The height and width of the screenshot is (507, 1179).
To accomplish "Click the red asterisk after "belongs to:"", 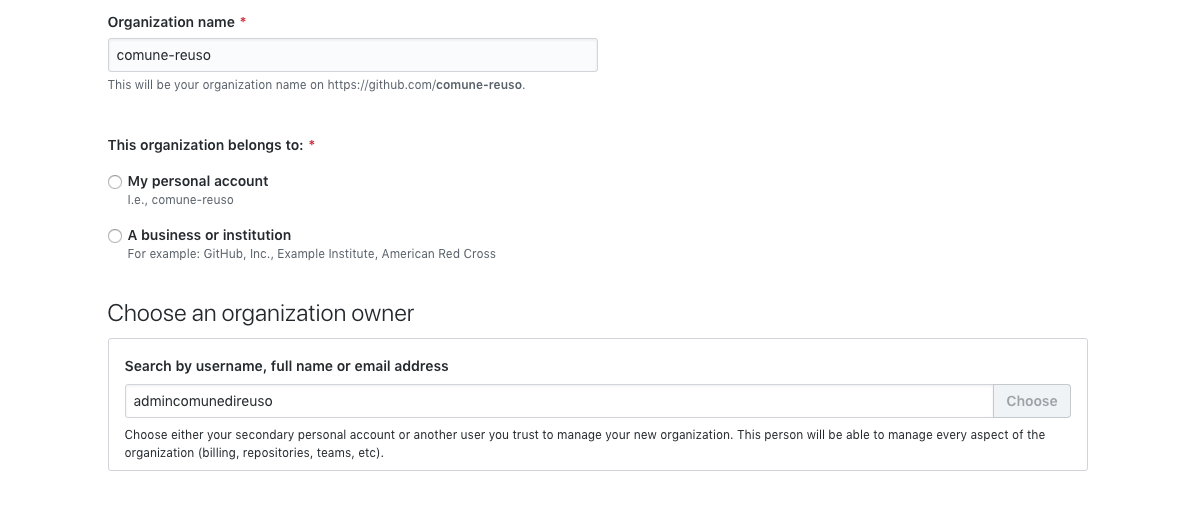I will (312, 145).
